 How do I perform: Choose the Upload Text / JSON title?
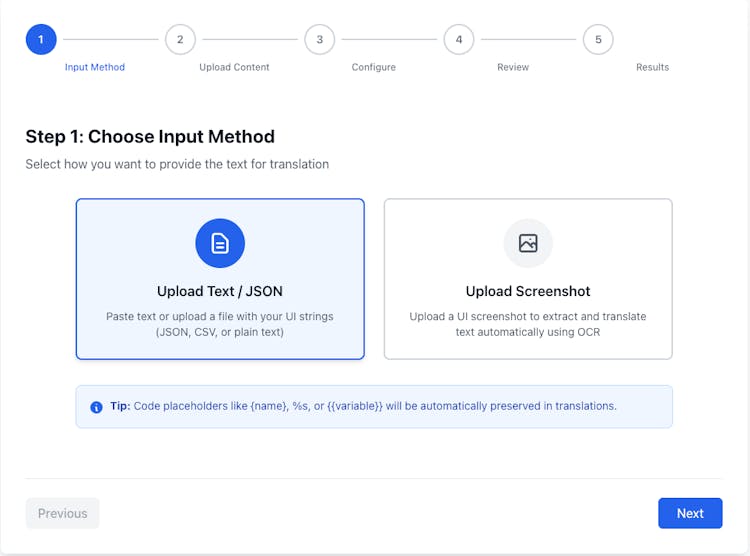click(x=220, y=291)
